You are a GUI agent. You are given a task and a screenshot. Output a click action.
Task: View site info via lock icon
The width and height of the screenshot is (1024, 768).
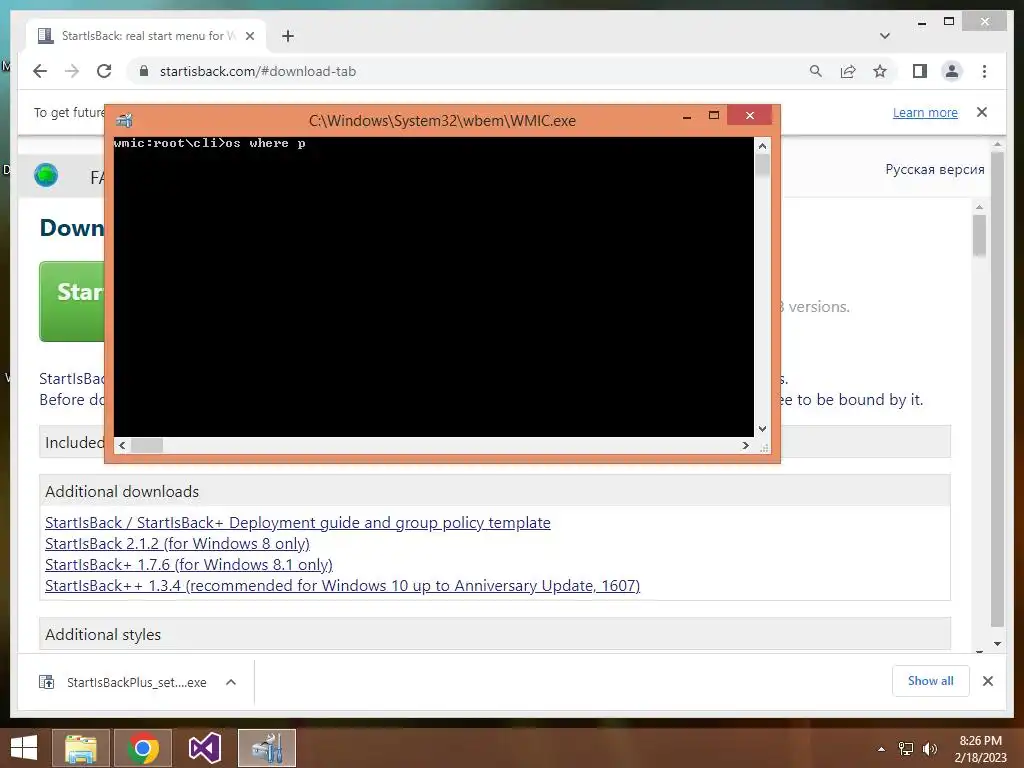coord(144,71)
